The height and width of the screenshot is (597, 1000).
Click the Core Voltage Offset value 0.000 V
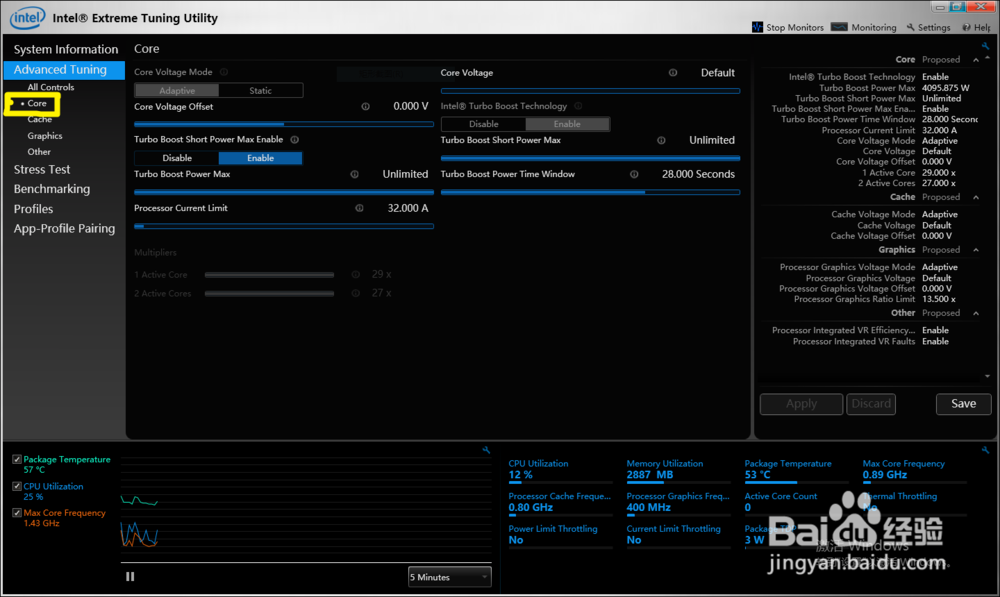pyautogui.click(x=411, y=107)
